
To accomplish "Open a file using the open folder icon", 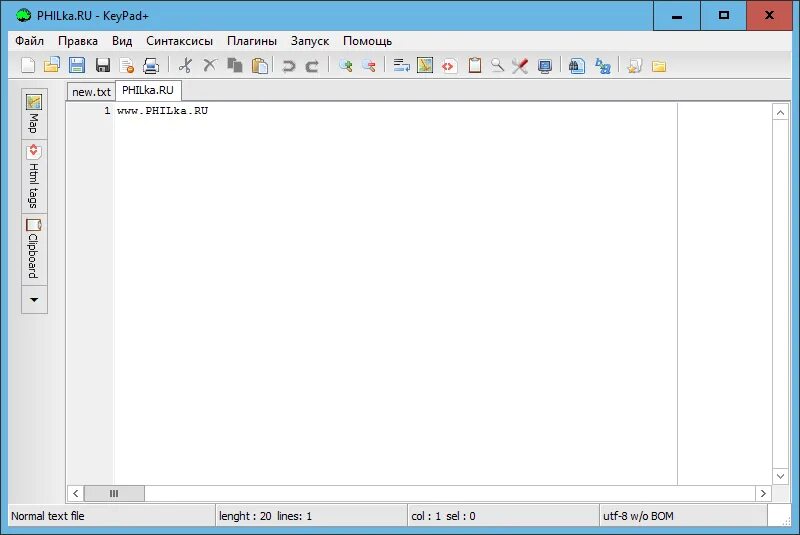I will click(x=52, y=65).
